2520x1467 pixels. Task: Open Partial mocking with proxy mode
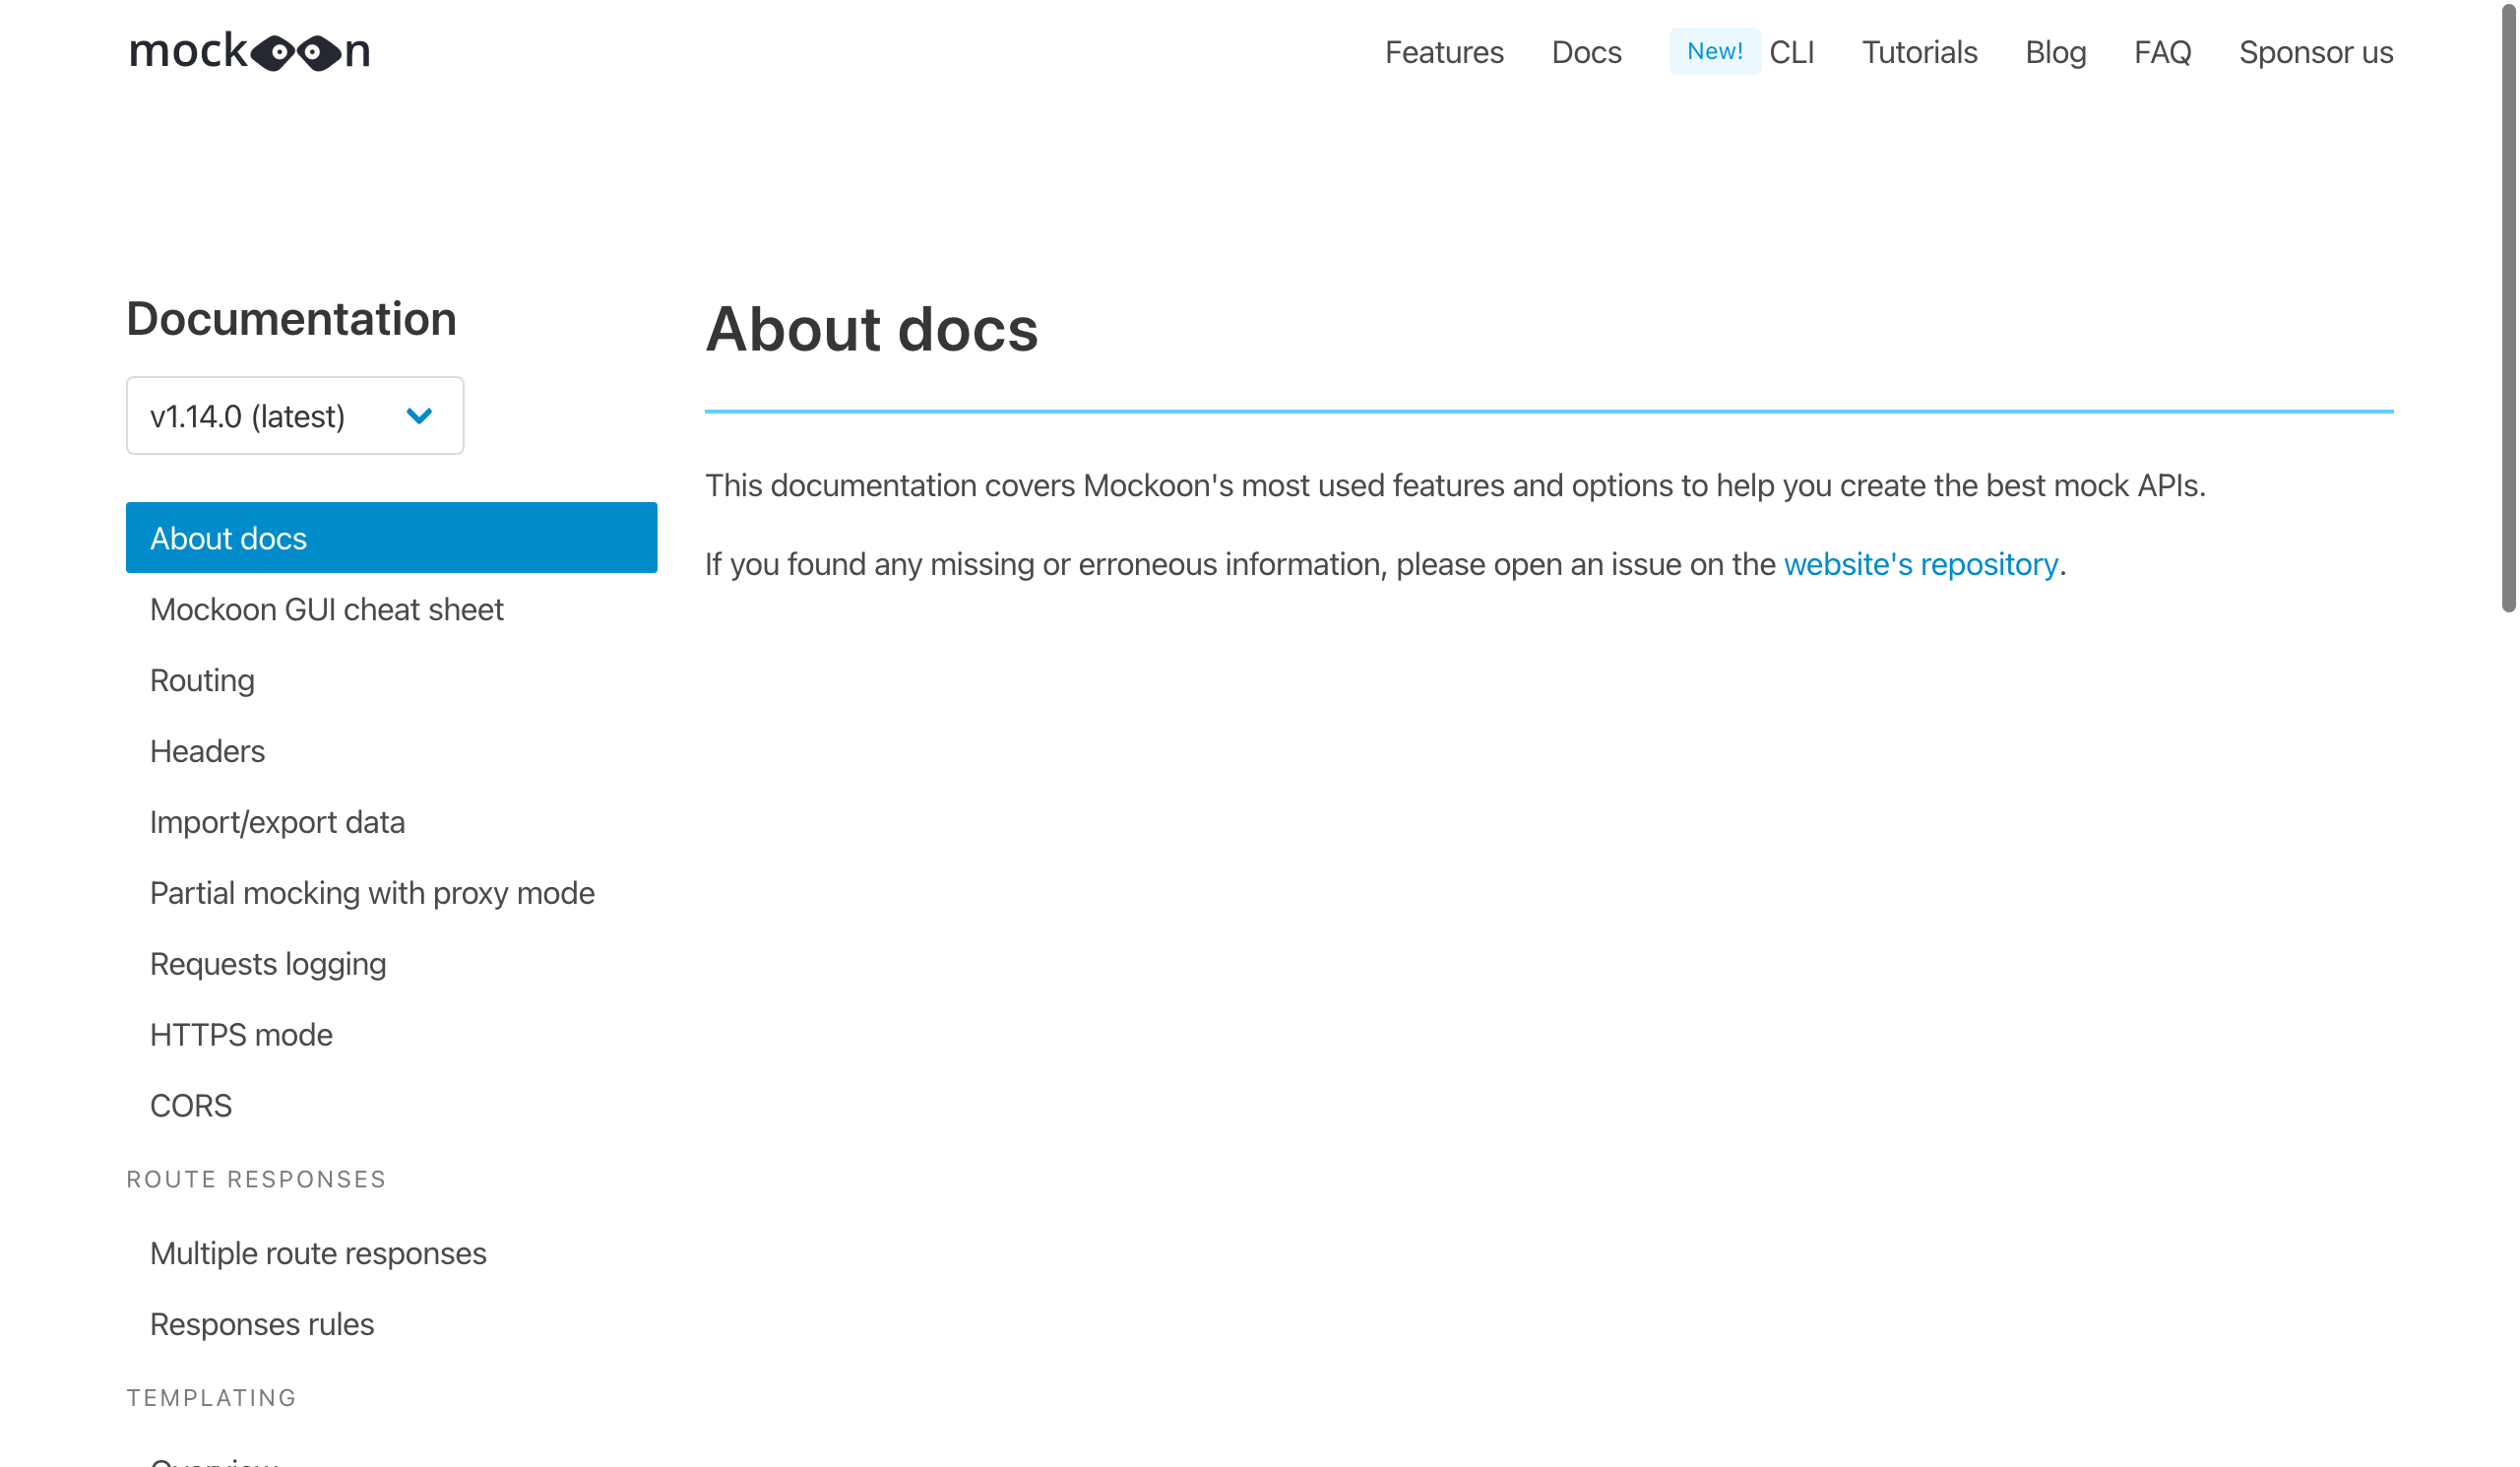(372, 893)
